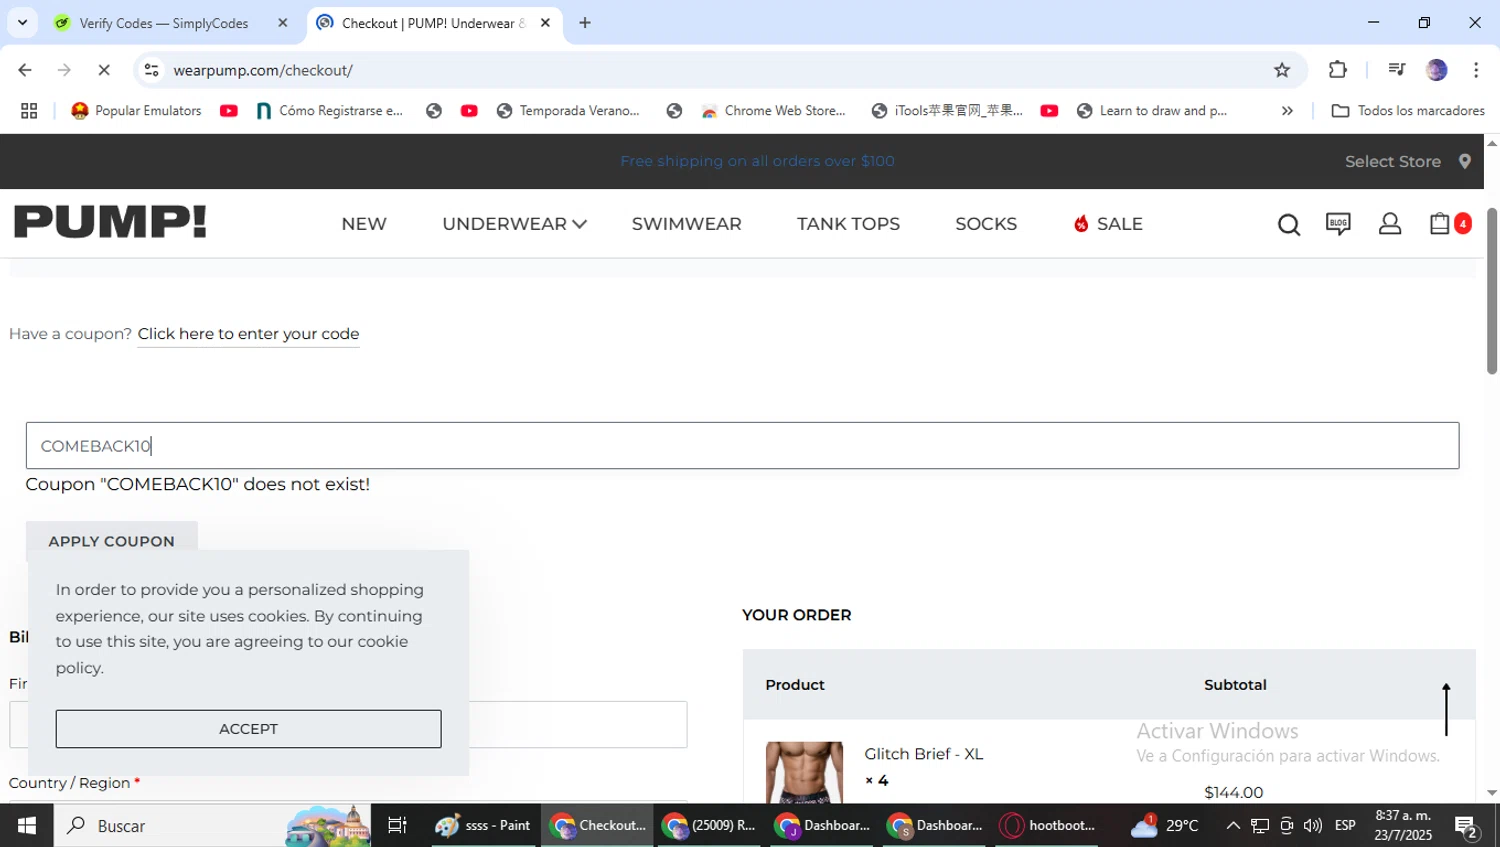Image resolution: width=1500 pixels, height=847 pixels.
Task: Open the TANK TOPS menu item
Action: click(848, 224)
